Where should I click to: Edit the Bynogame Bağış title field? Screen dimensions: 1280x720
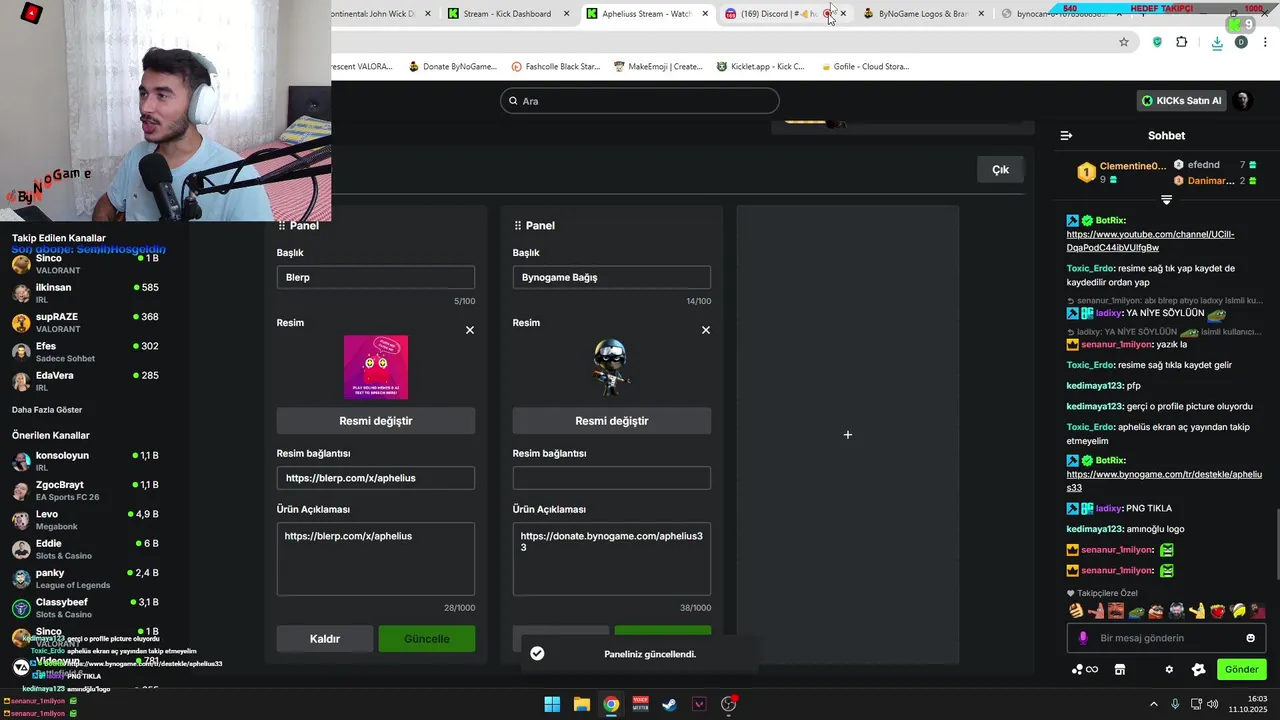[612, 278]
